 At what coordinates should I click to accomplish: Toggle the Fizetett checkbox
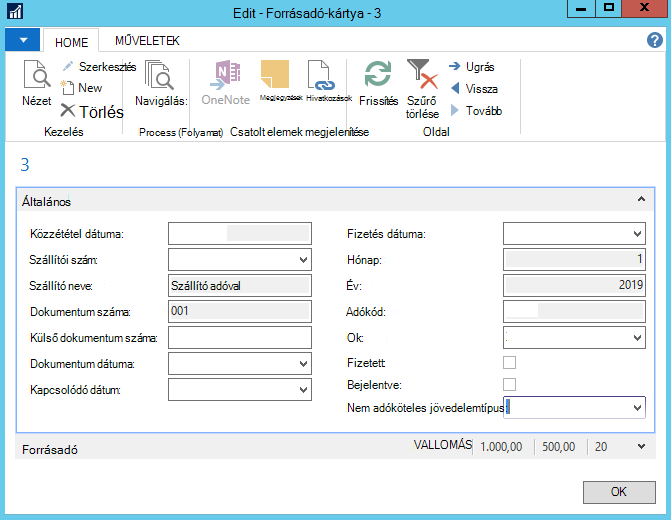pyautogui.click(x=509, y=363)
